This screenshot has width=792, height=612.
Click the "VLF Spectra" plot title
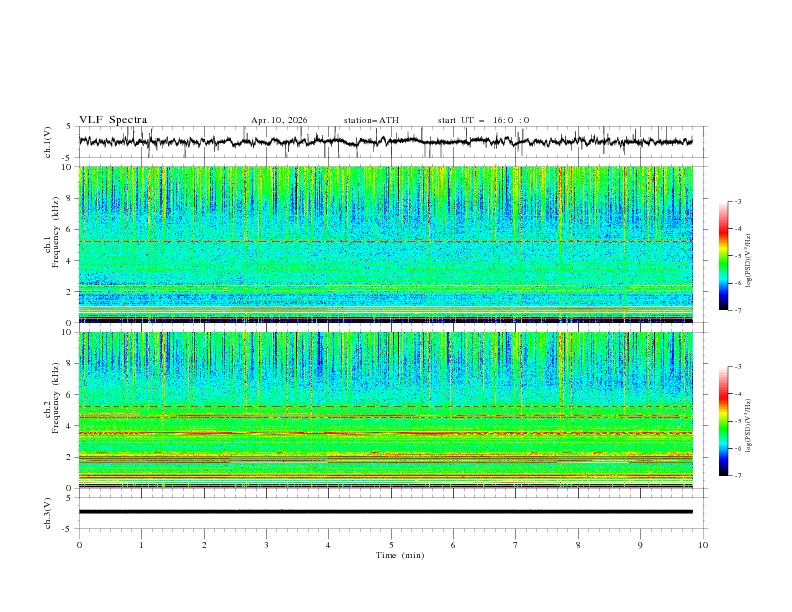[x=113, y=120]
